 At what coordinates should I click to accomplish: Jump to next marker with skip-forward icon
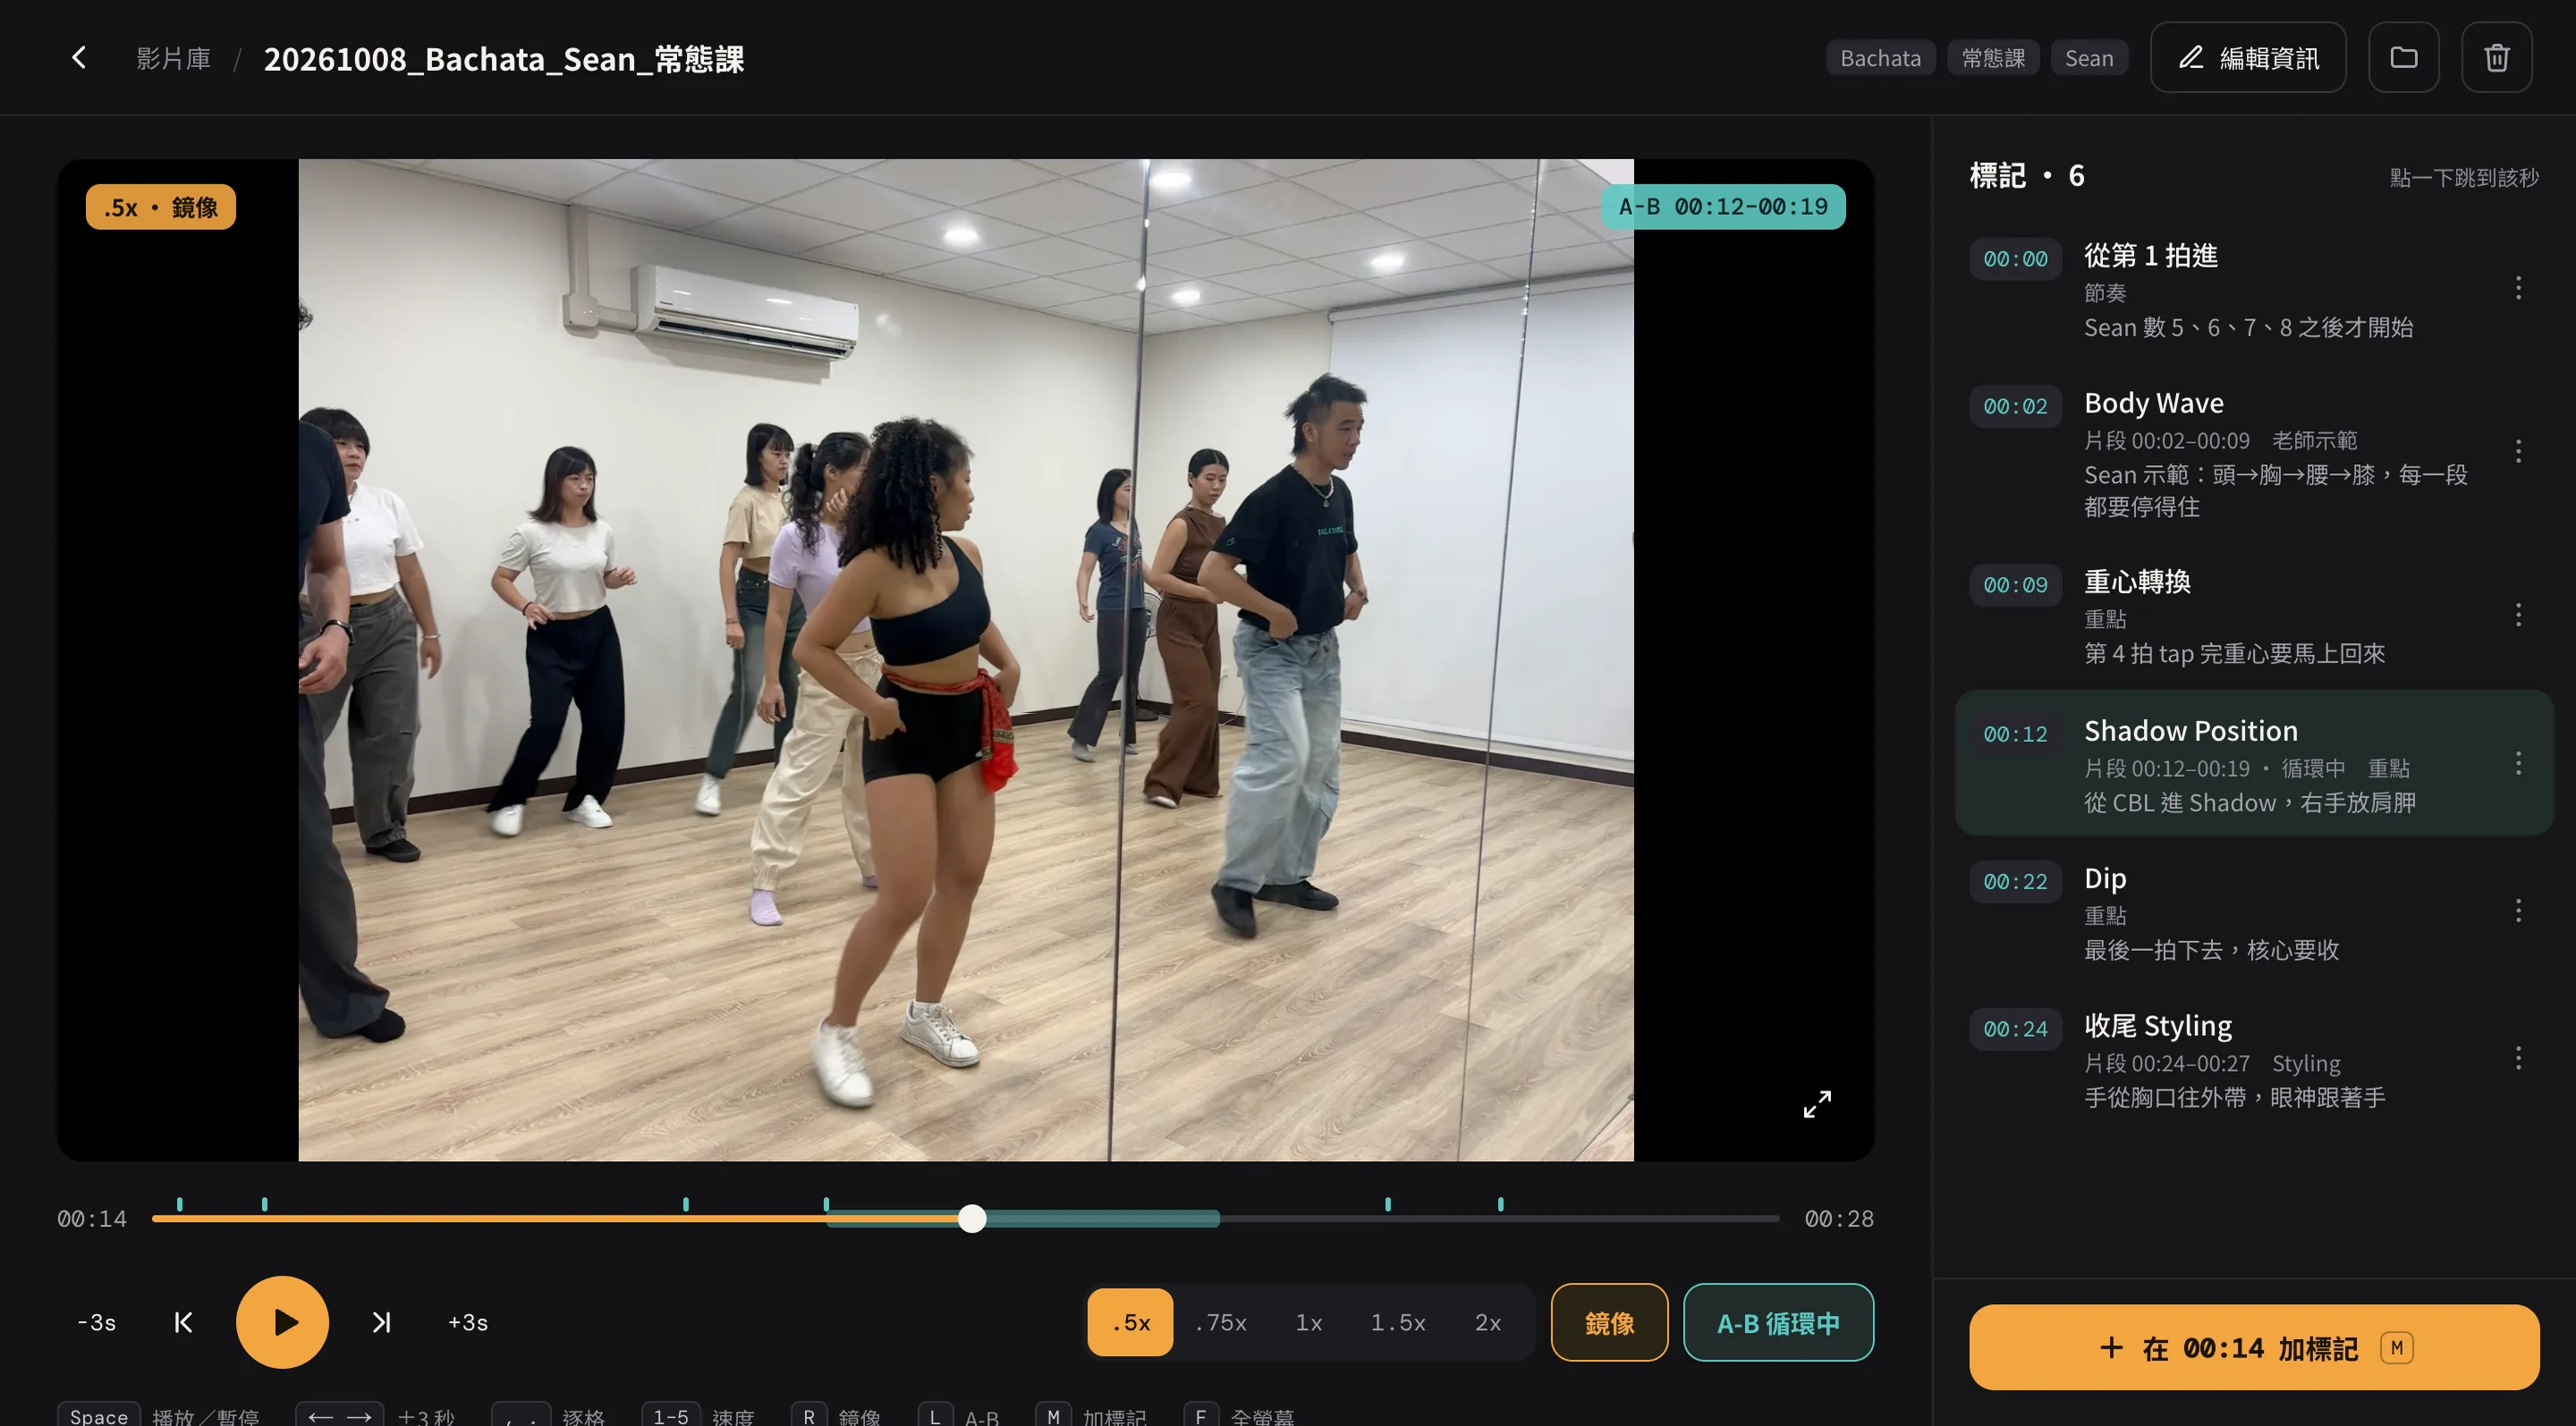(381, 1322)
